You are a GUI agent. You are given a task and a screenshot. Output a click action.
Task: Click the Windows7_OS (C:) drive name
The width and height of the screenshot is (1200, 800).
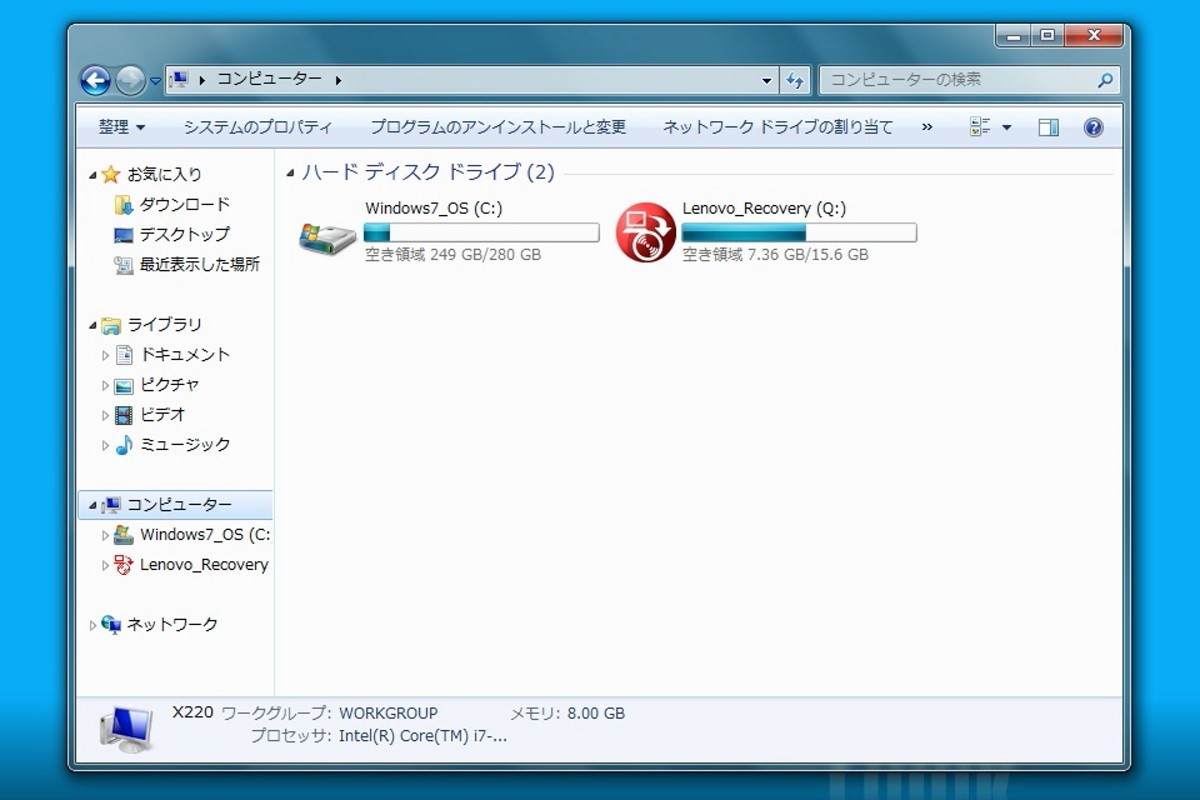pyautogui.click(x=434, y=208)
